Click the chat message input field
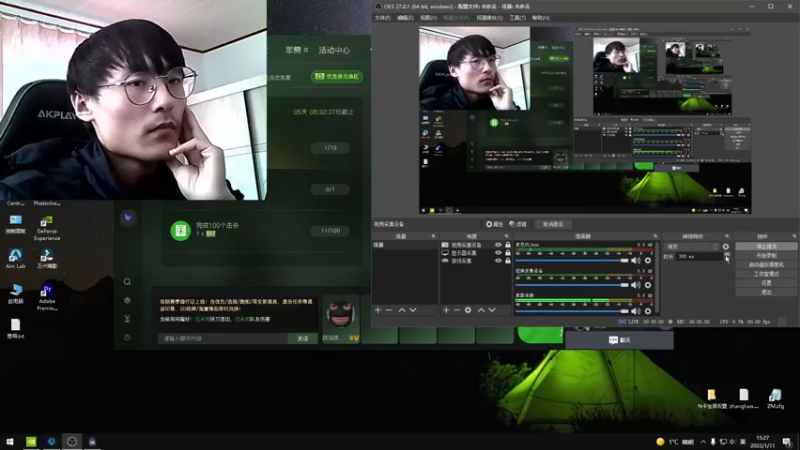The width and height of the screenshot is (800, 450). tap(222, 338)
